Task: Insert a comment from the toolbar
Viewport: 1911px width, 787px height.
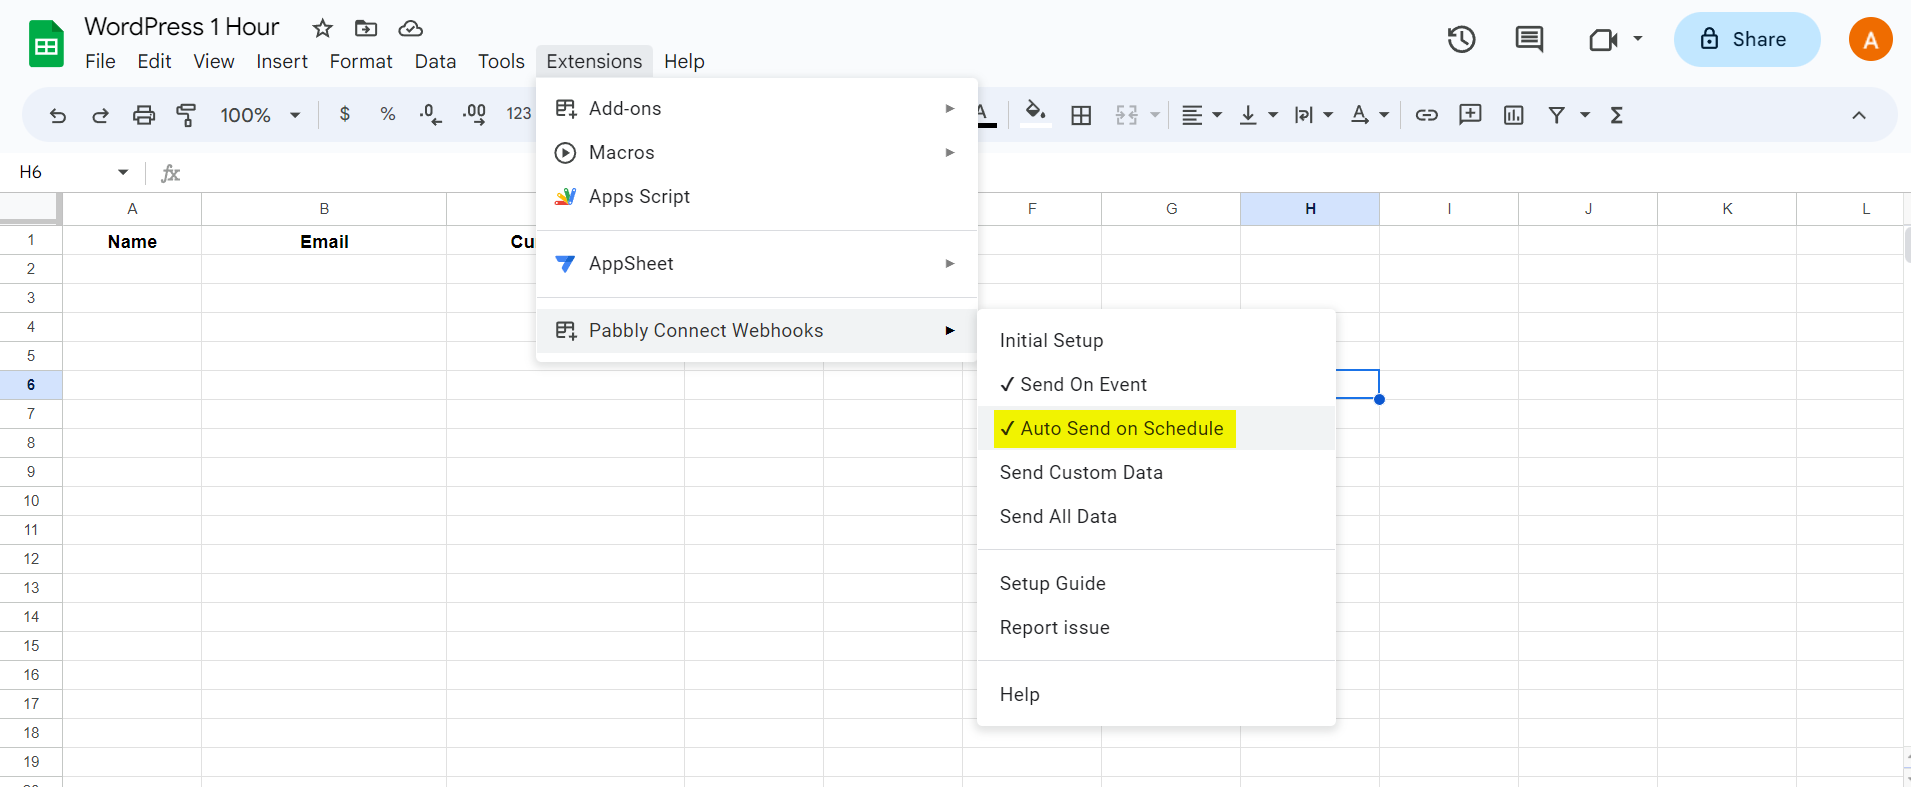Action: click(x=1470, y=115)
